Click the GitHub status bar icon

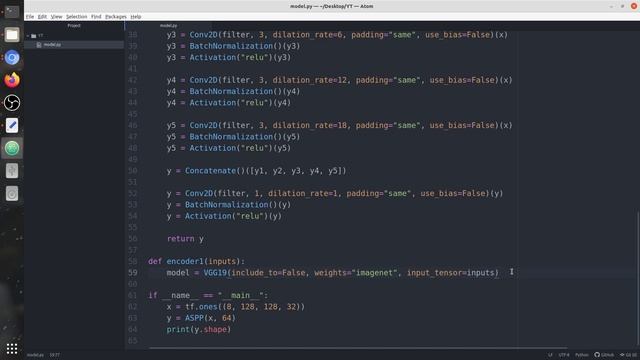604,355
